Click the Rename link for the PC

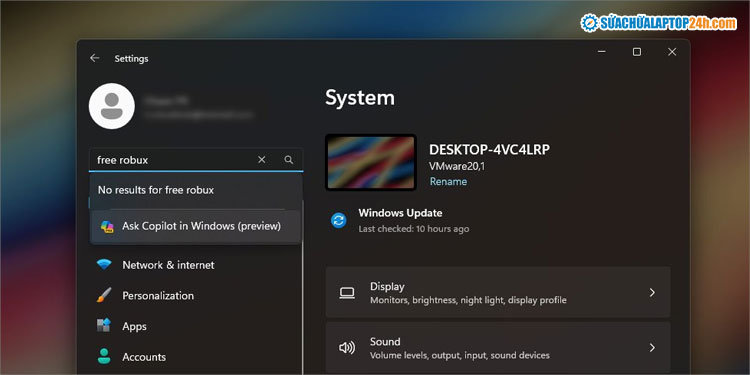click(x=448, y=182)
